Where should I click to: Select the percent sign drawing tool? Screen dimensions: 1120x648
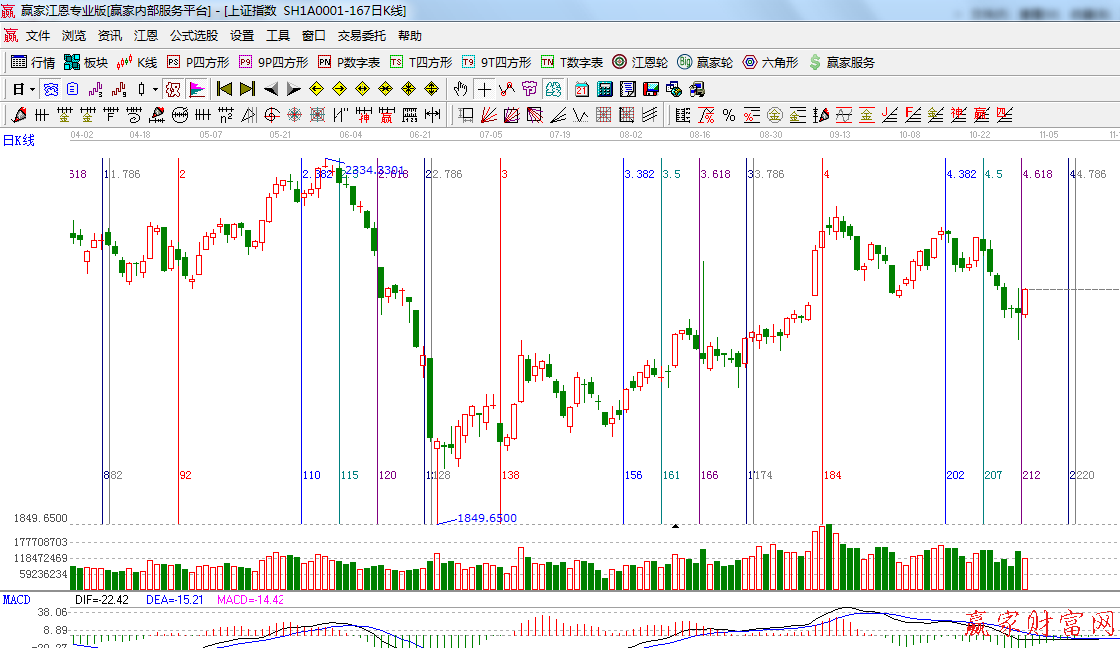(729, 115)
